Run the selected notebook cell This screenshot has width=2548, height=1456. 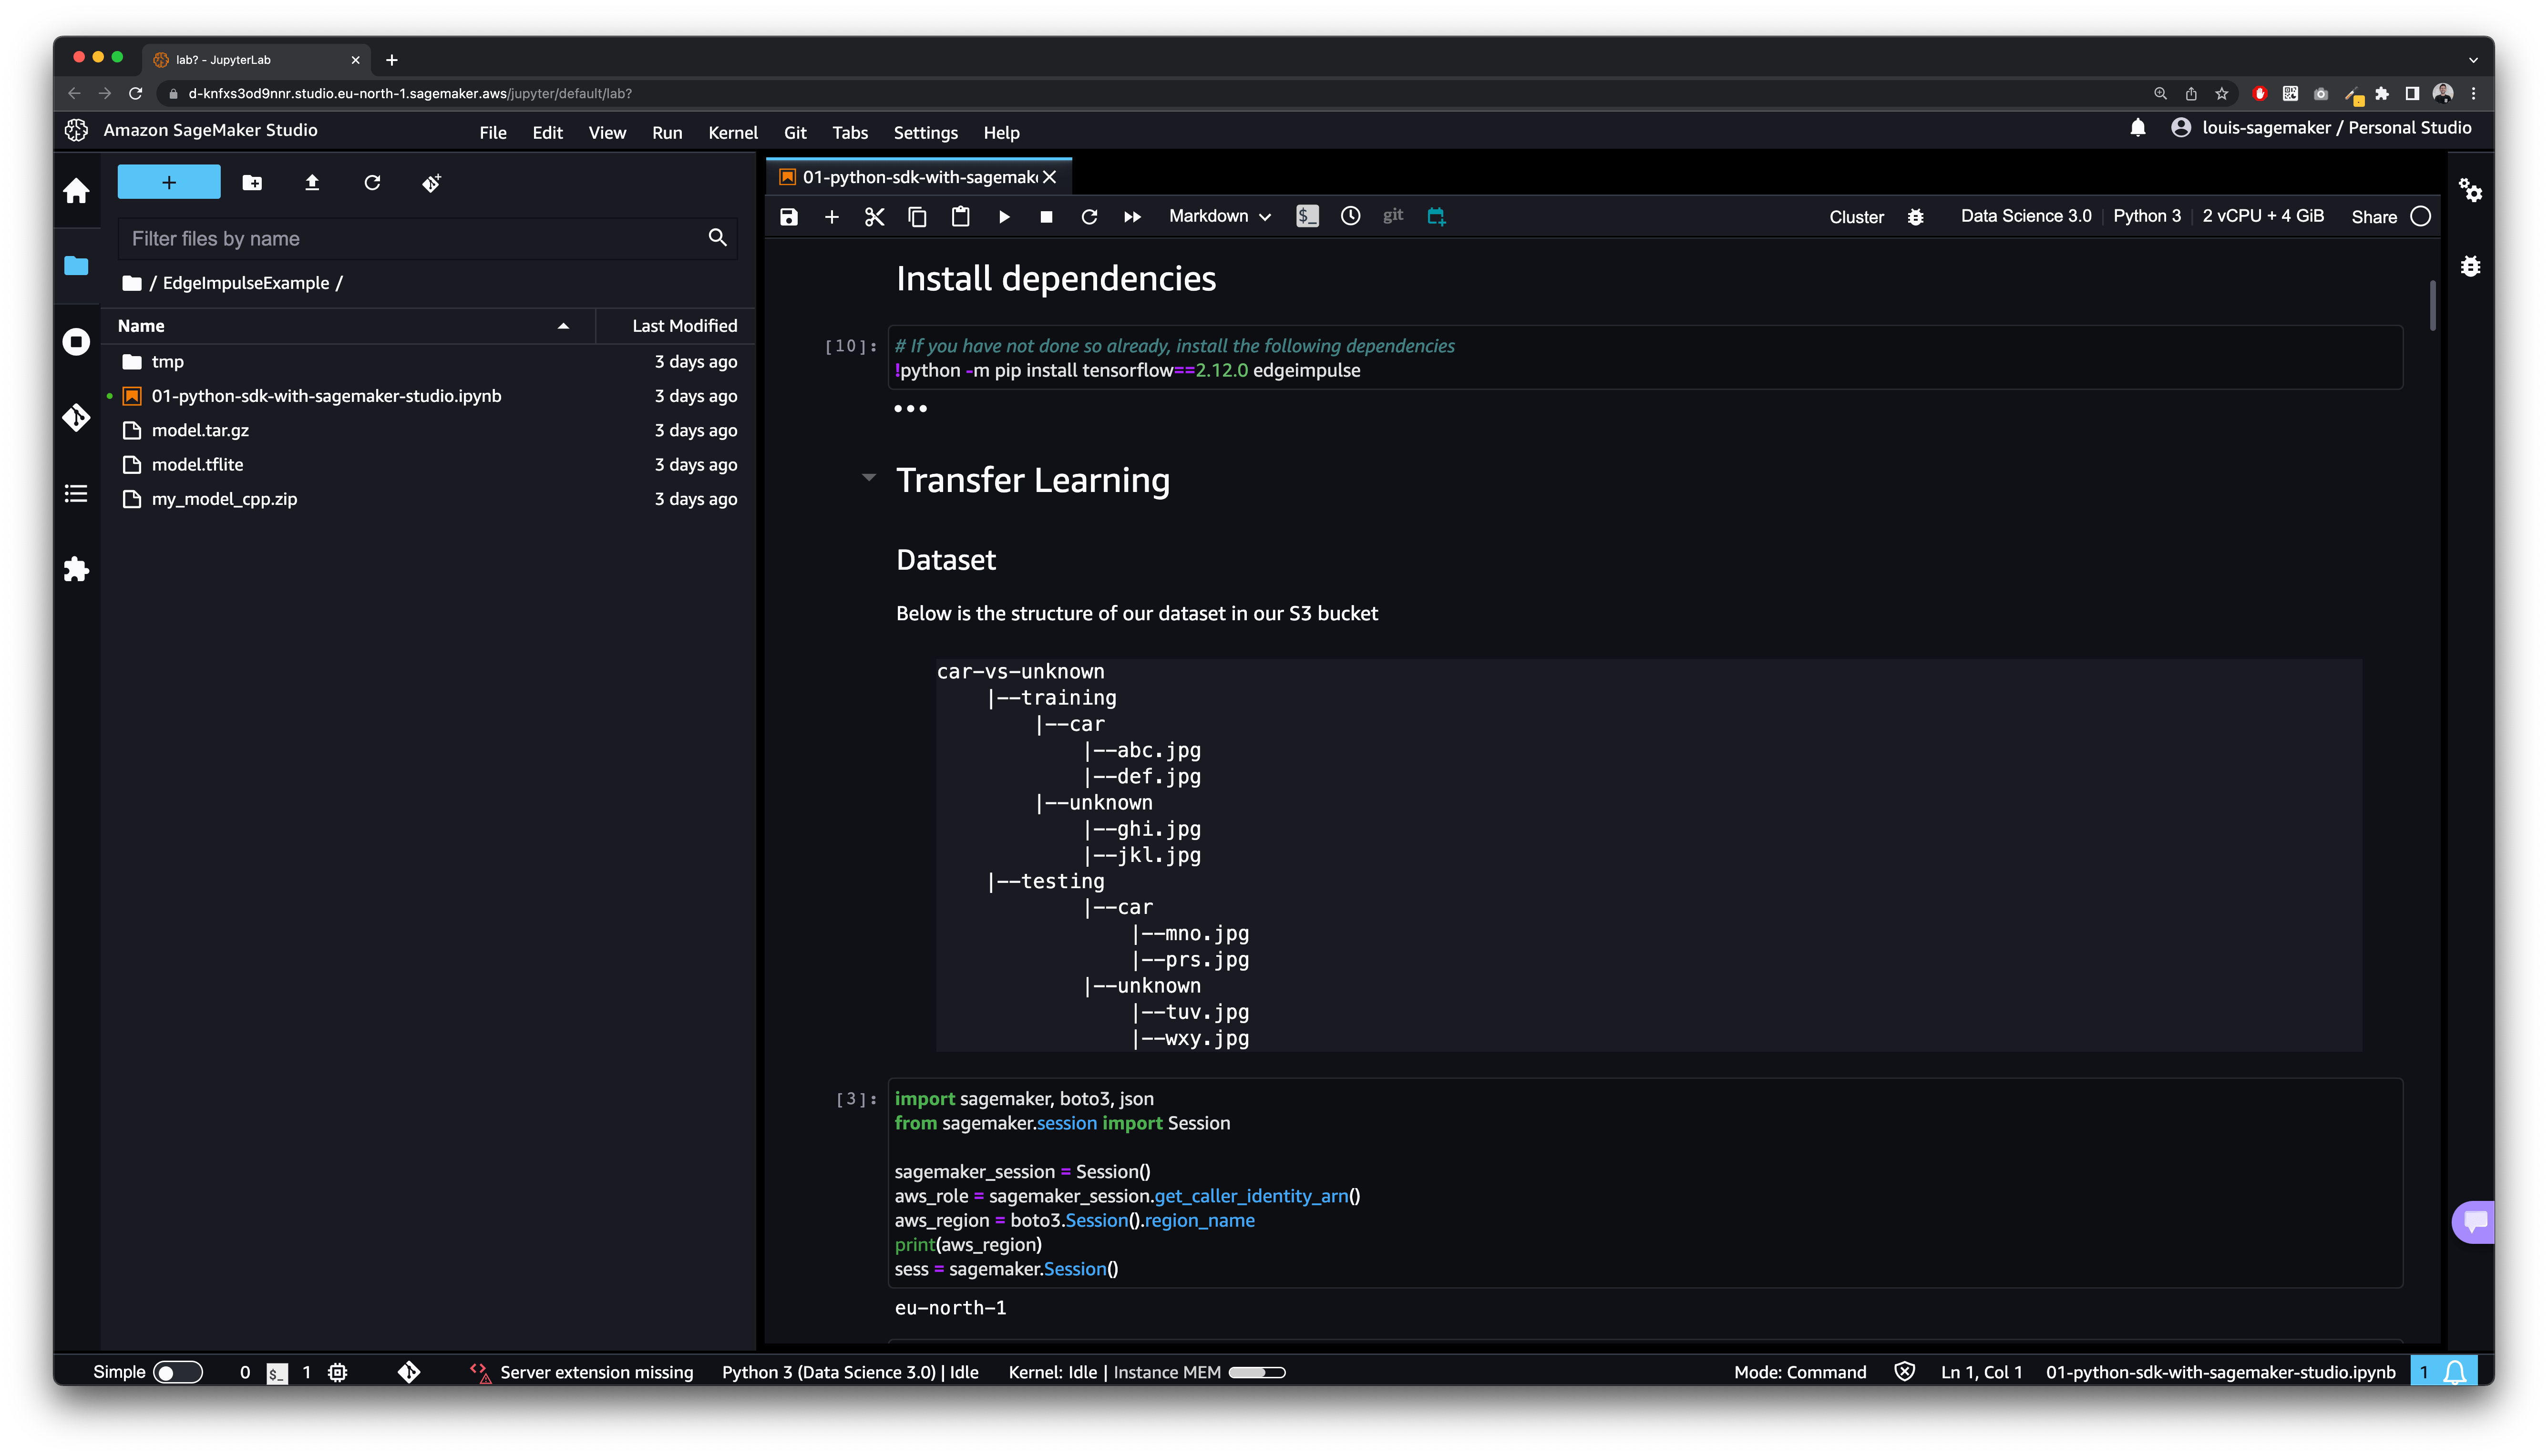click(1004, 216)
